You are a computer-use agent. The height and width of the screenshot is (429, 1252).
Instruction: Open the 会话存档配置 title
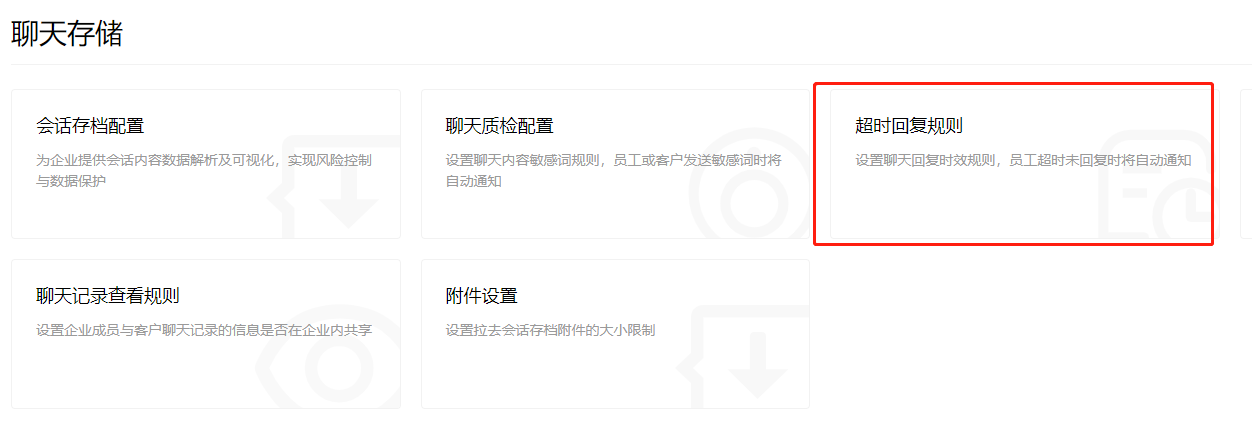pos(90,126)
